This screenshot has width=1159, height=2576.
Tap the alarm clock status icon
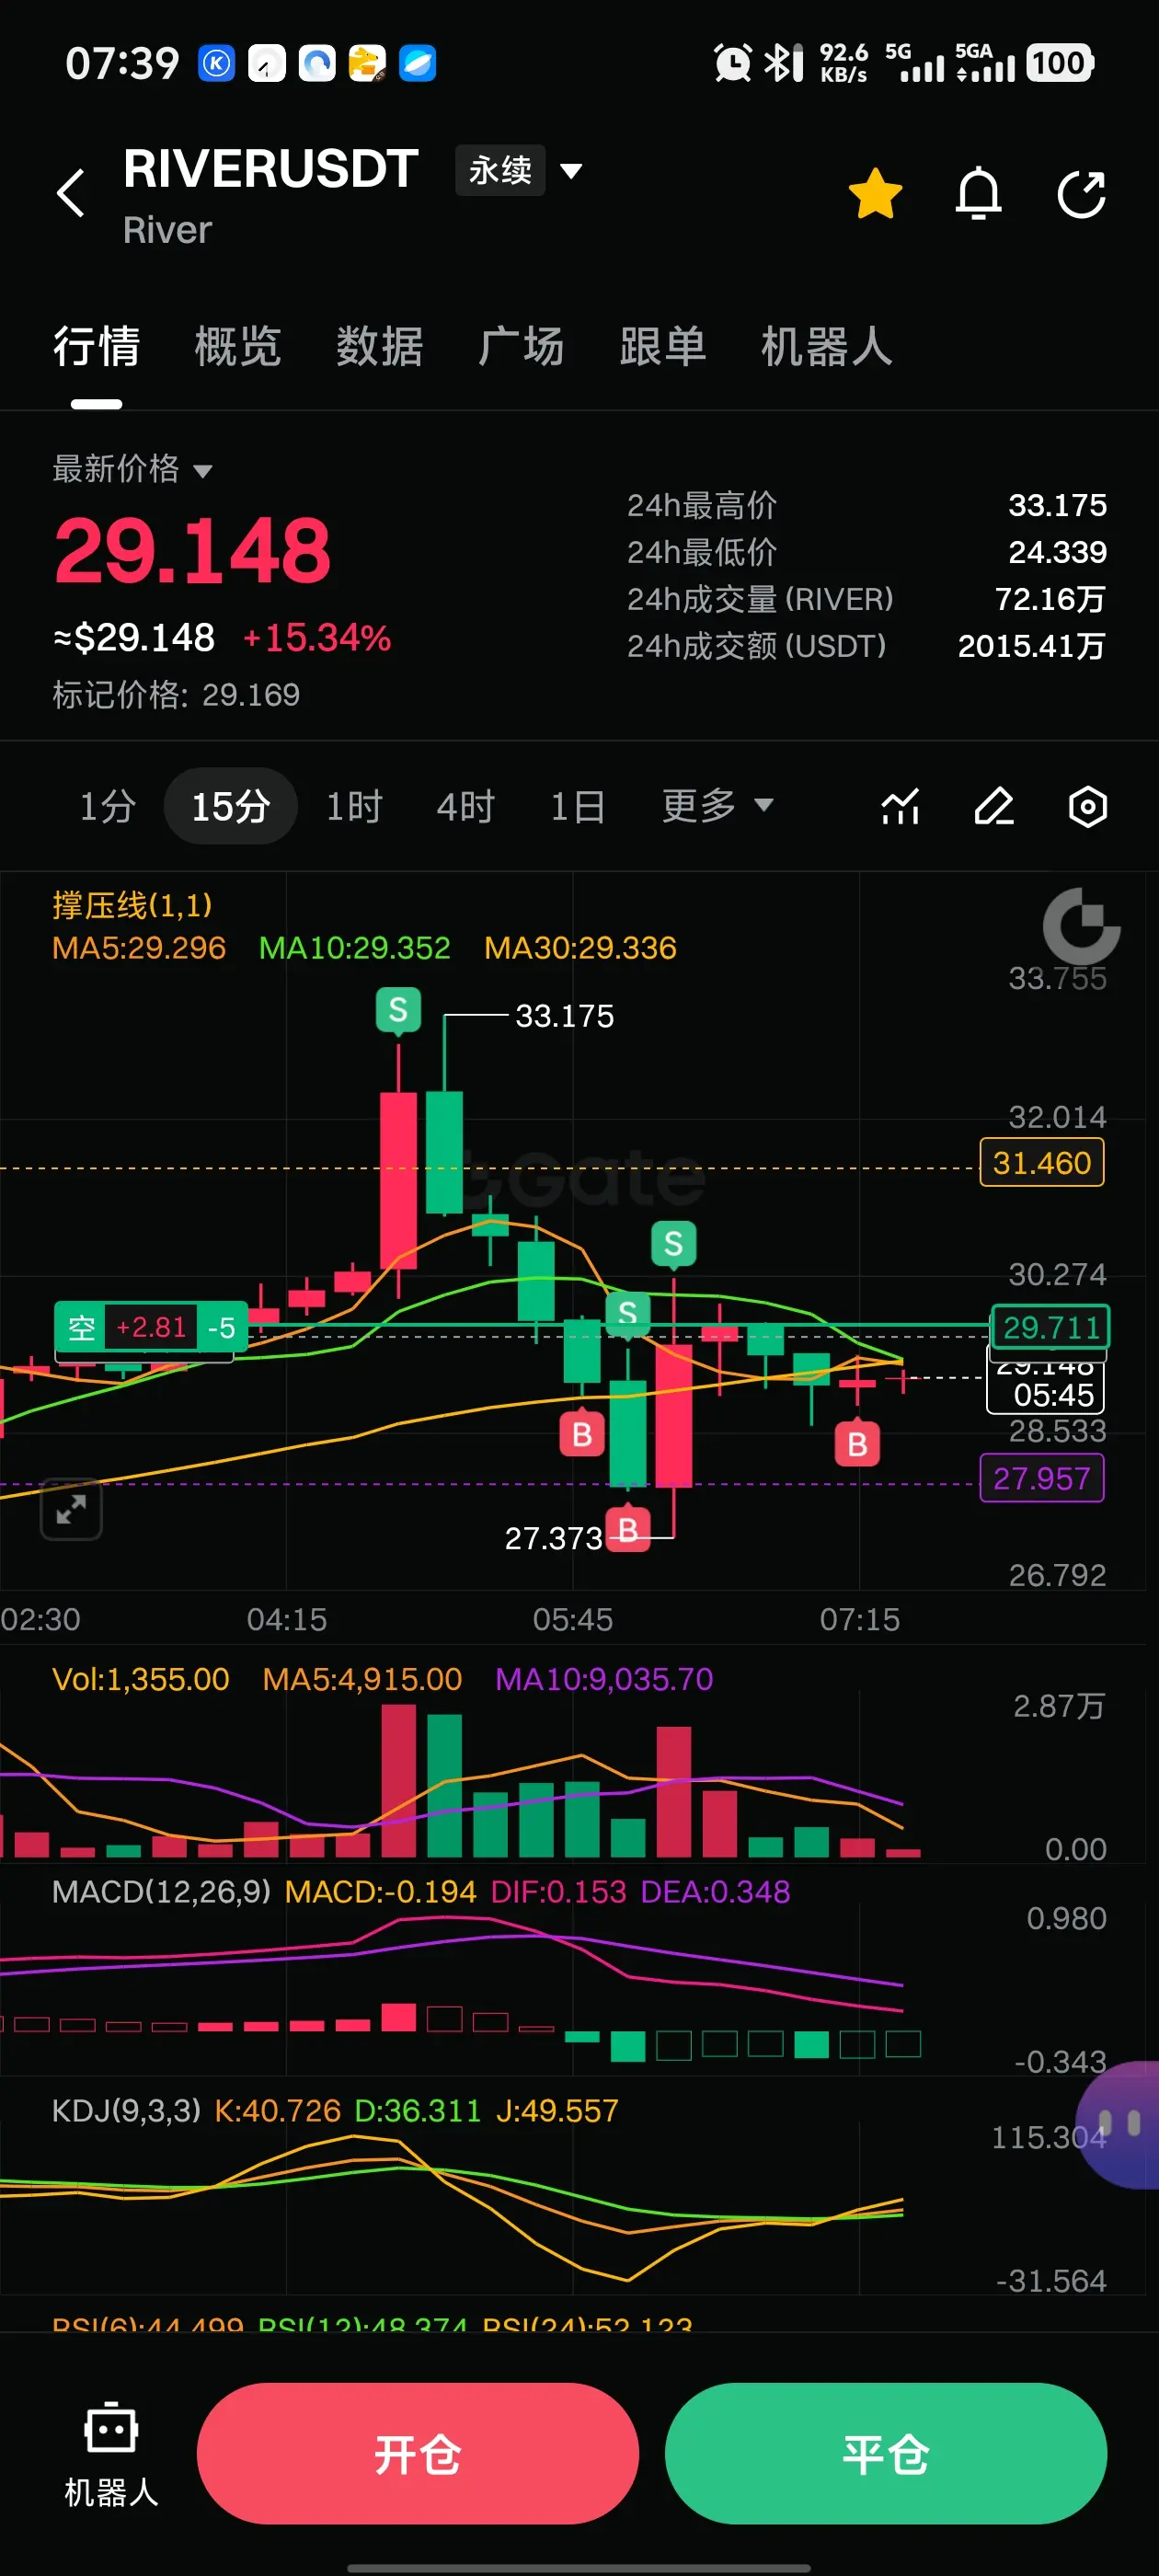pos(733,63)
